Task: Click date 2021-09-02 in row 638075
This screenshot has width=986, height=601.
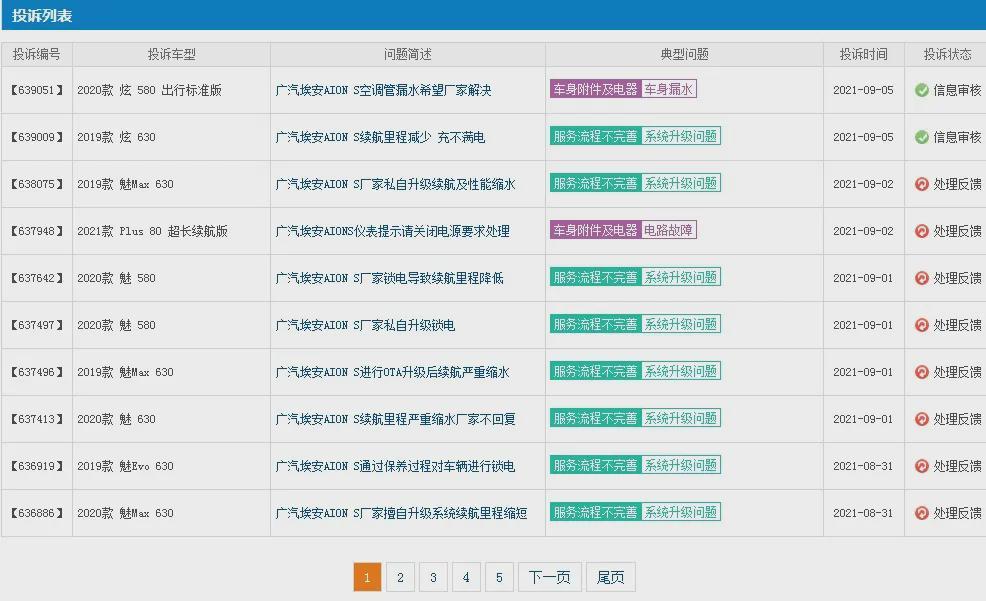Action: pos(863,184)
